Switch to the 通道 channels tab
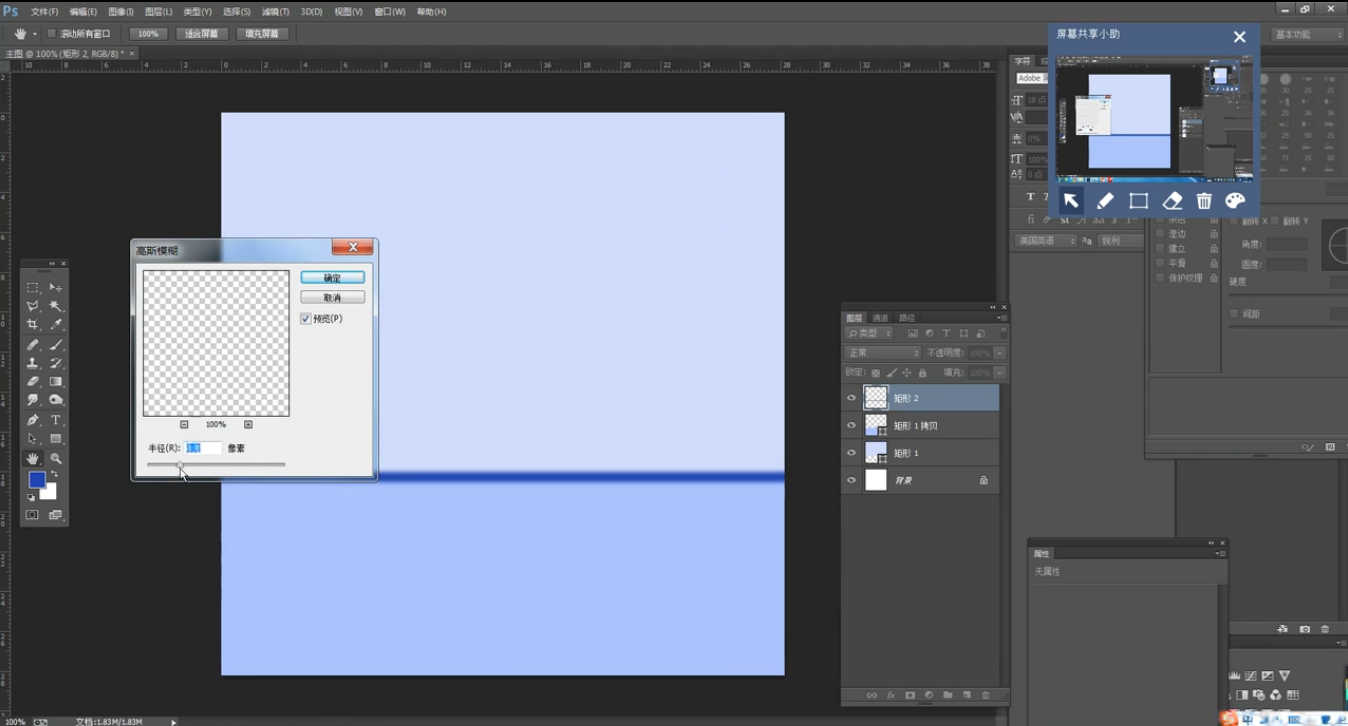 pyautogui.click(x=881, y=318)
